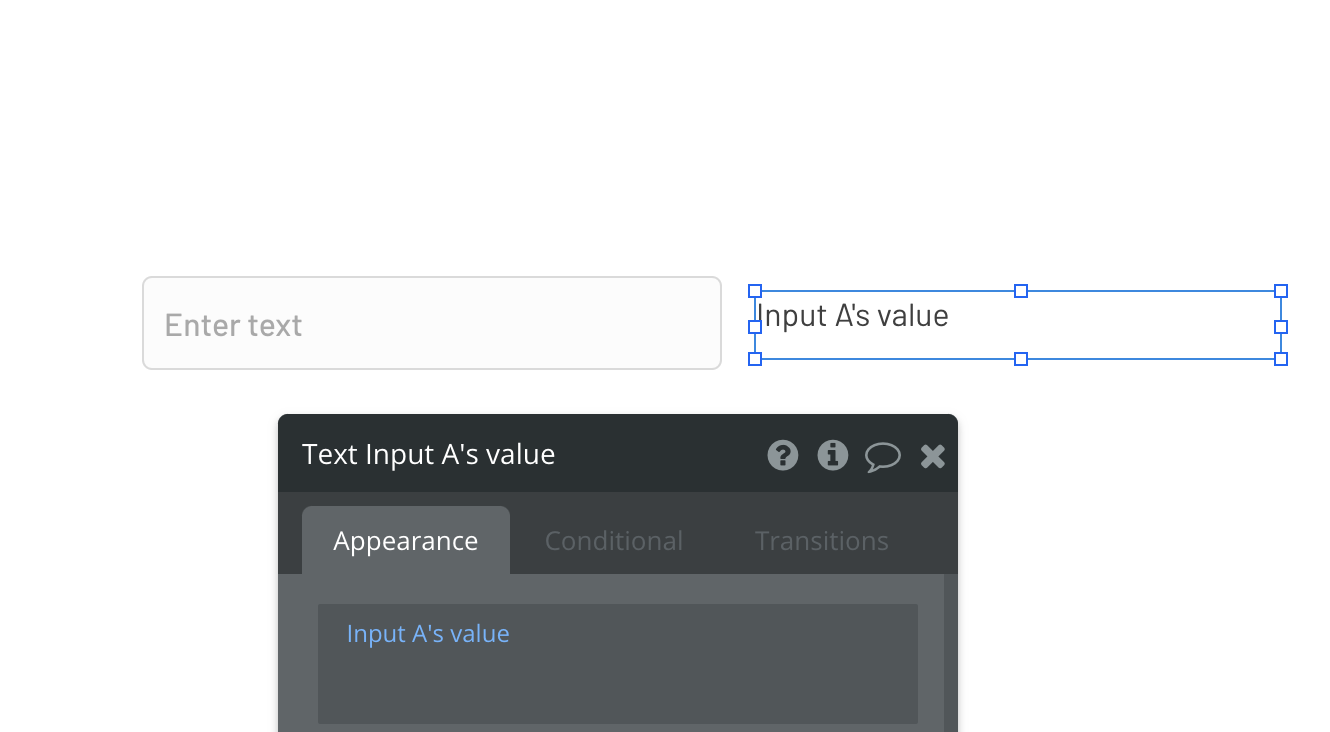The width and height of the screenshot is (1330, 732).
Task: Switch to the Conditional tab
Action: (x=613, y=540)
